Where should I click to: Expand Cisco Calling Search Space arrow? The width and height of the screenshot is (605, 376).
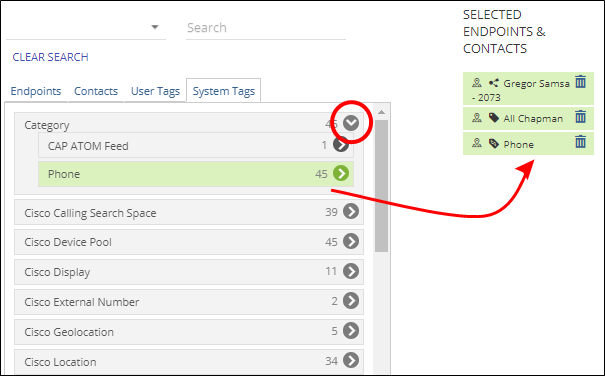point(351,212)
